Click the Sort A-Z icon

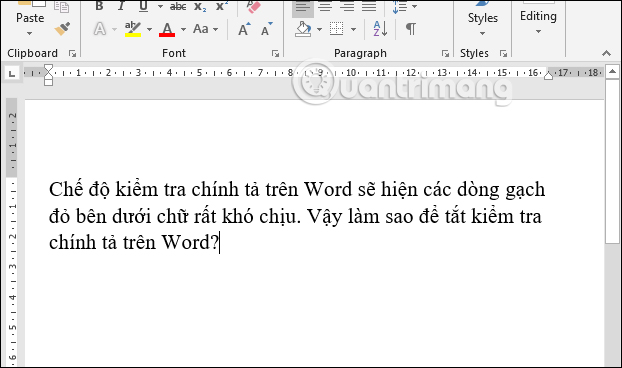click(x=380, y=29)
